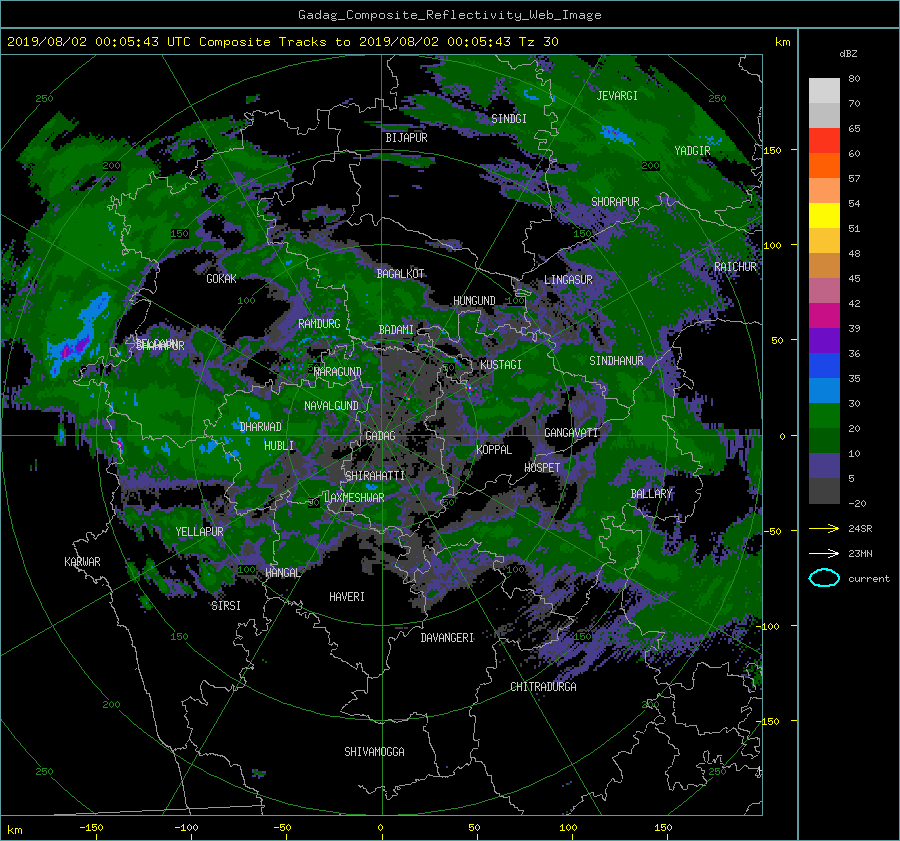Click the GADAG radar center label

tap(380, 436)
